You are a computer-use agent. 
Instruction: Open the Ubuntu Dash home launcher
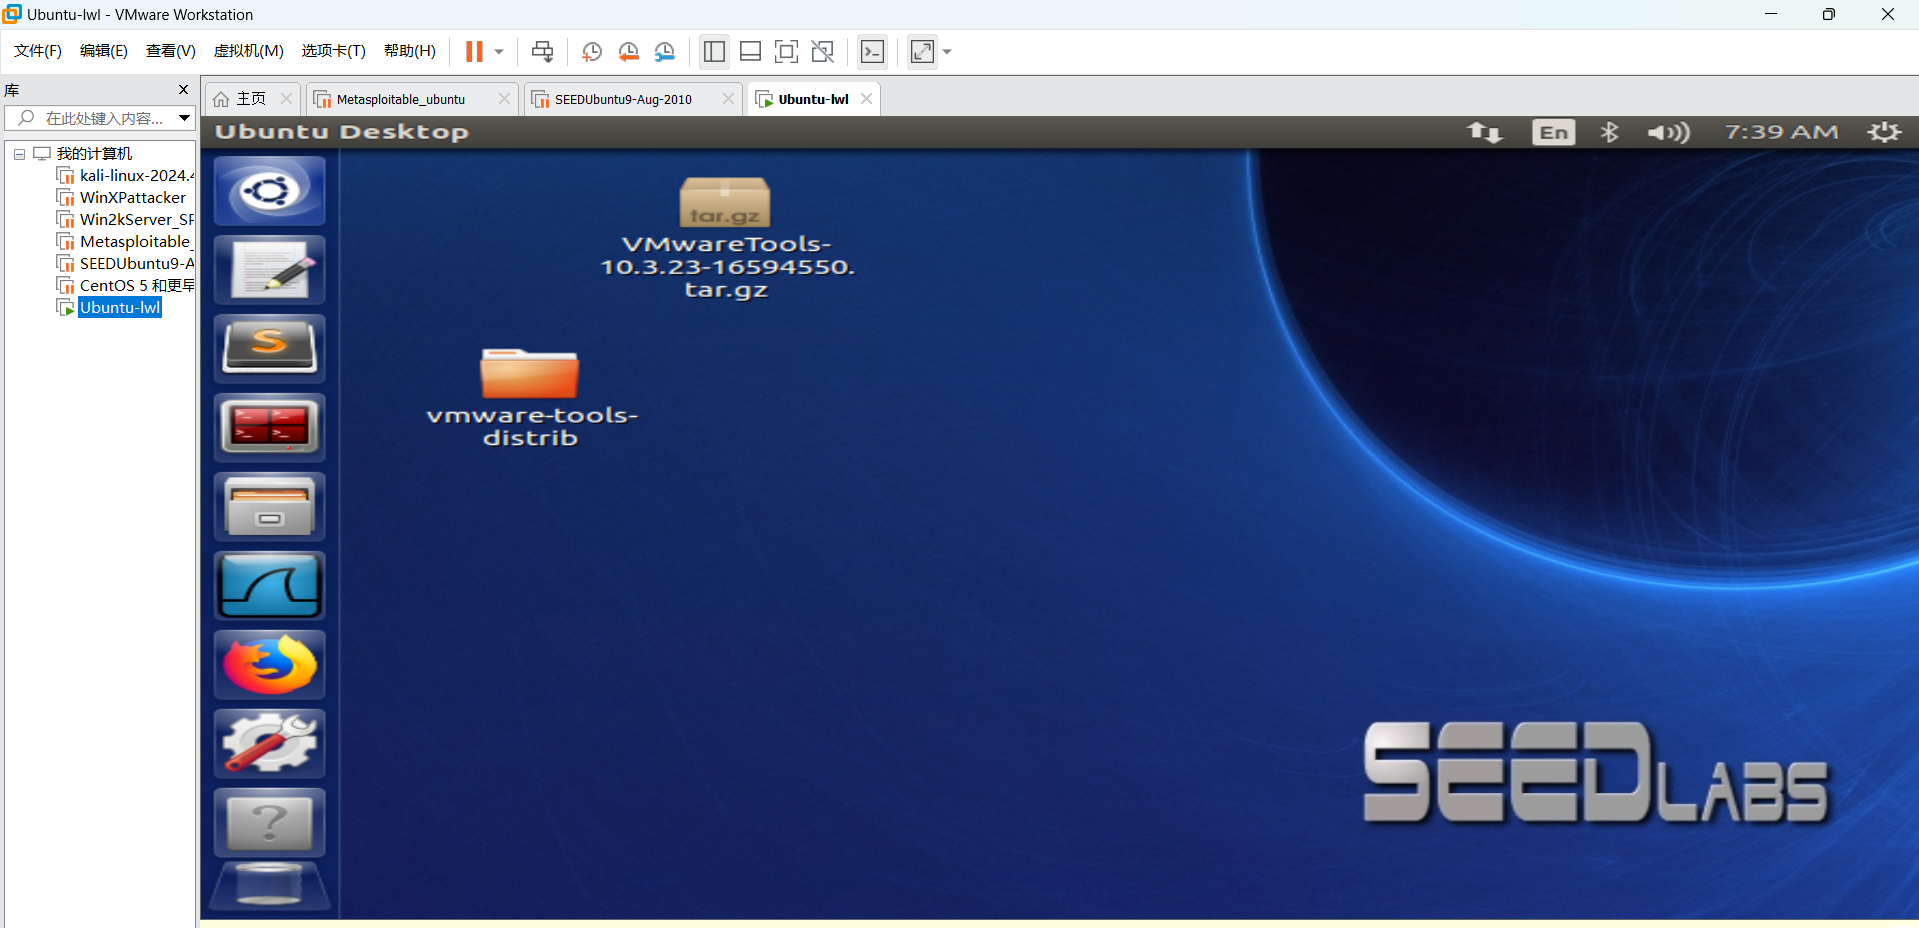(x=270, y=190)
